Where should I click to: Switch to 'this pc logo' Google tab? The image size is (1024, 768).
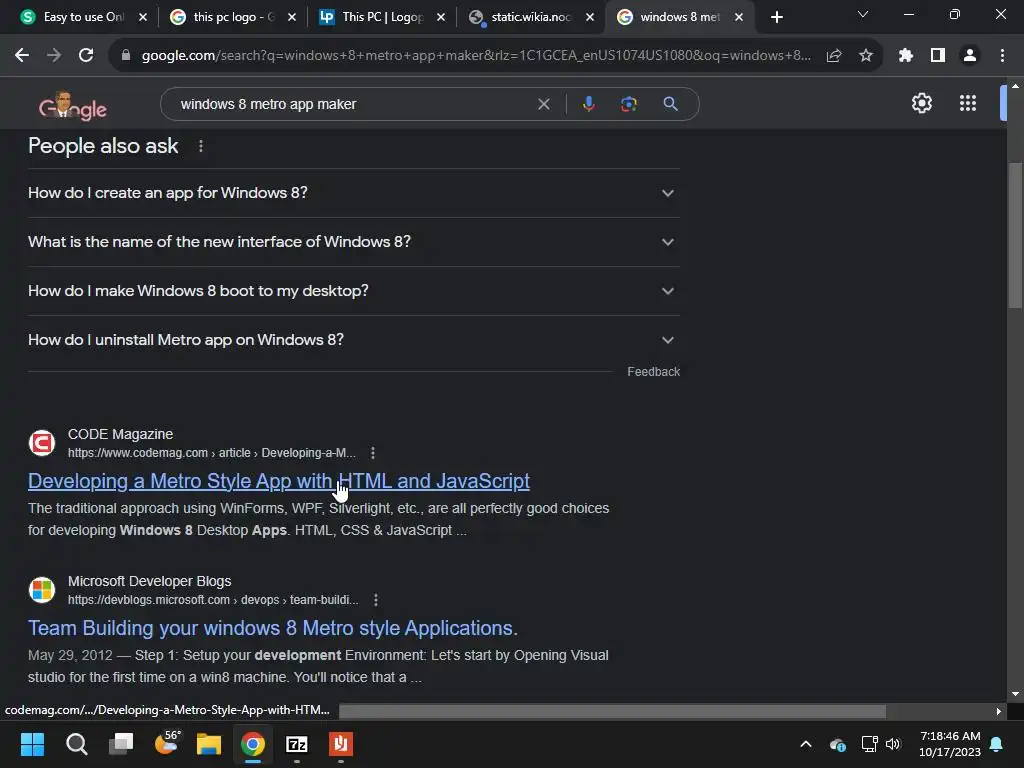(x=230, y=17)
